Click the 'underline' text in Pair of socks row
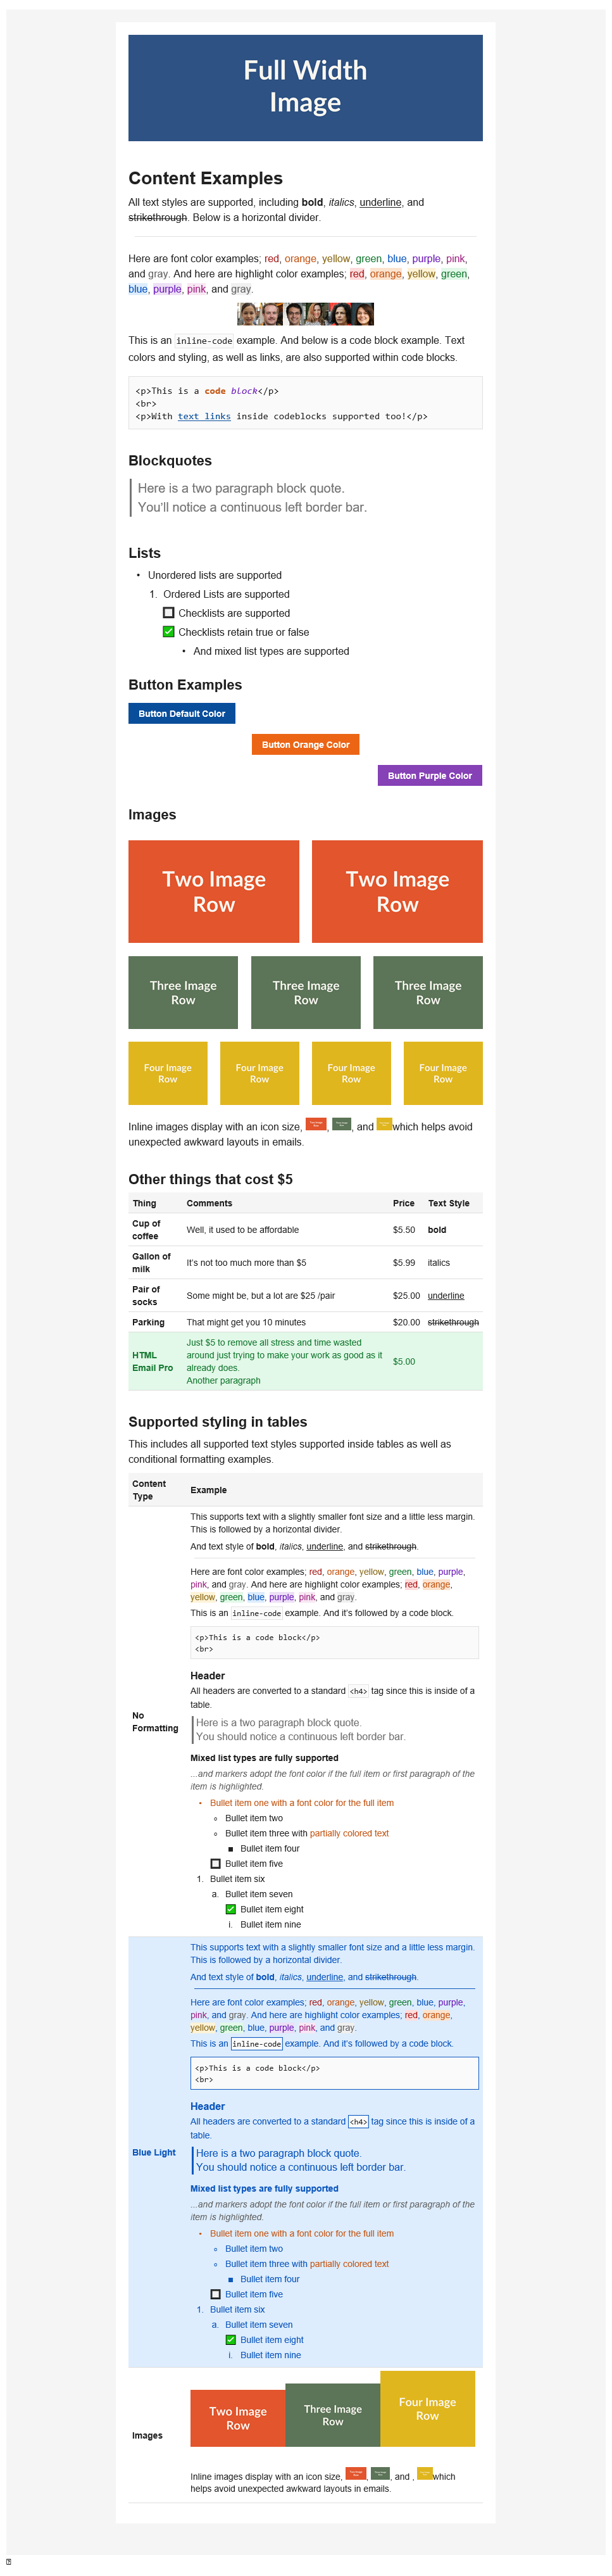This screenshot has width=612, height=2576. (x=446, y=1295)
